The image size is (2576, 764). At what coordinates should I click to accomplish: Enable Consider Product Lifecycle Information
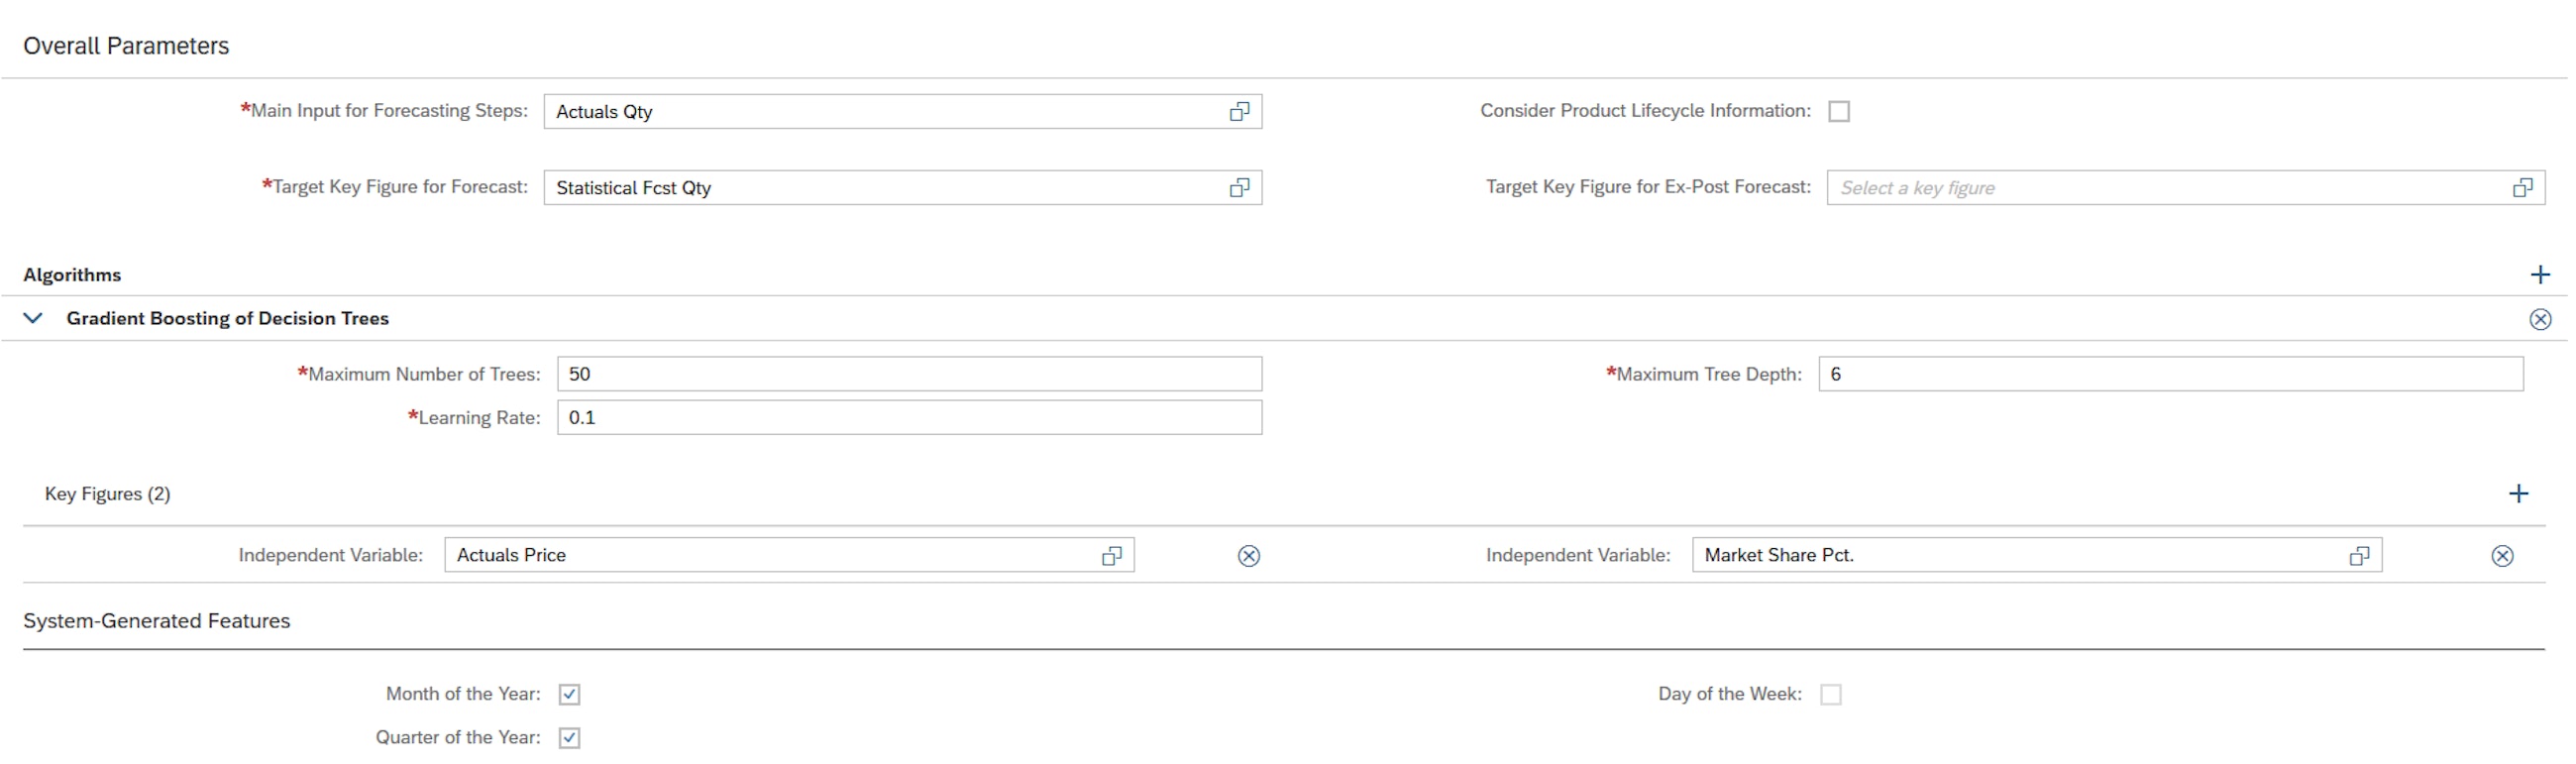point(1840,111)
